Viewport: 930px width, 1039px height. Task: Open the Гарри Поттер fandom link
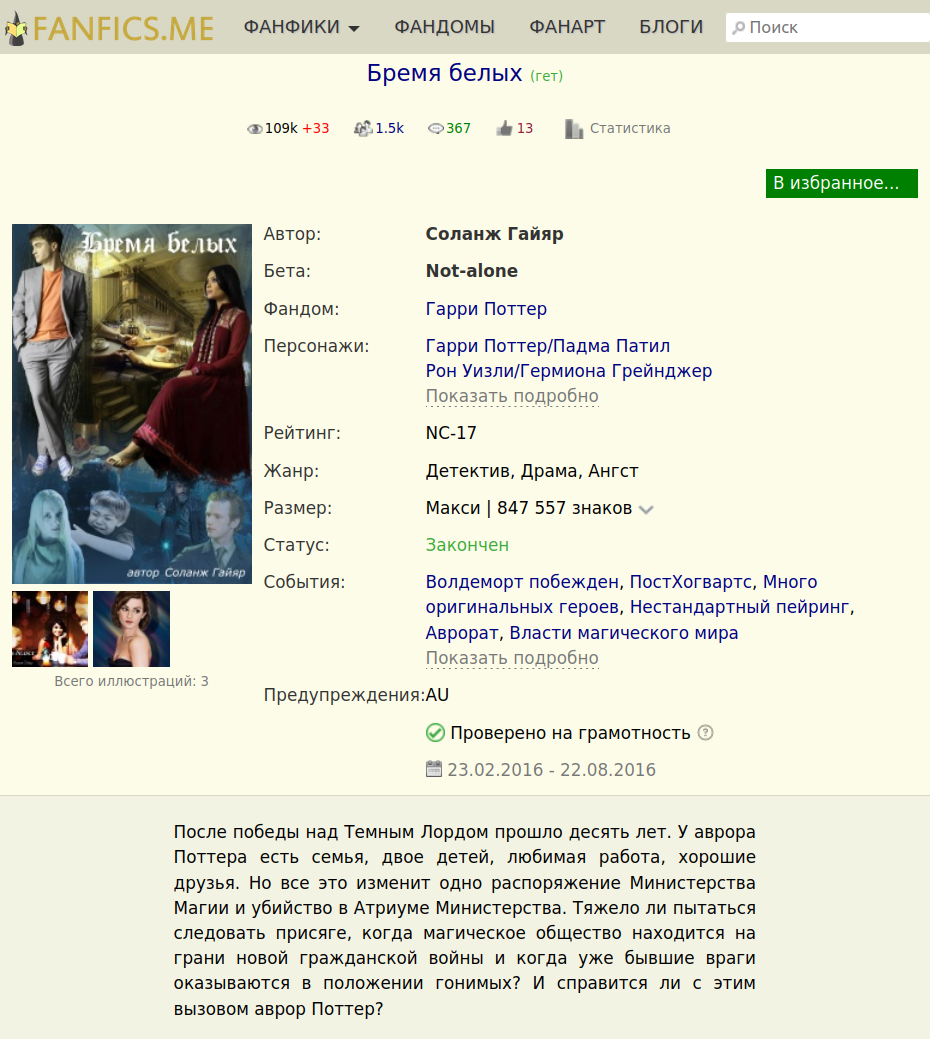486,309
